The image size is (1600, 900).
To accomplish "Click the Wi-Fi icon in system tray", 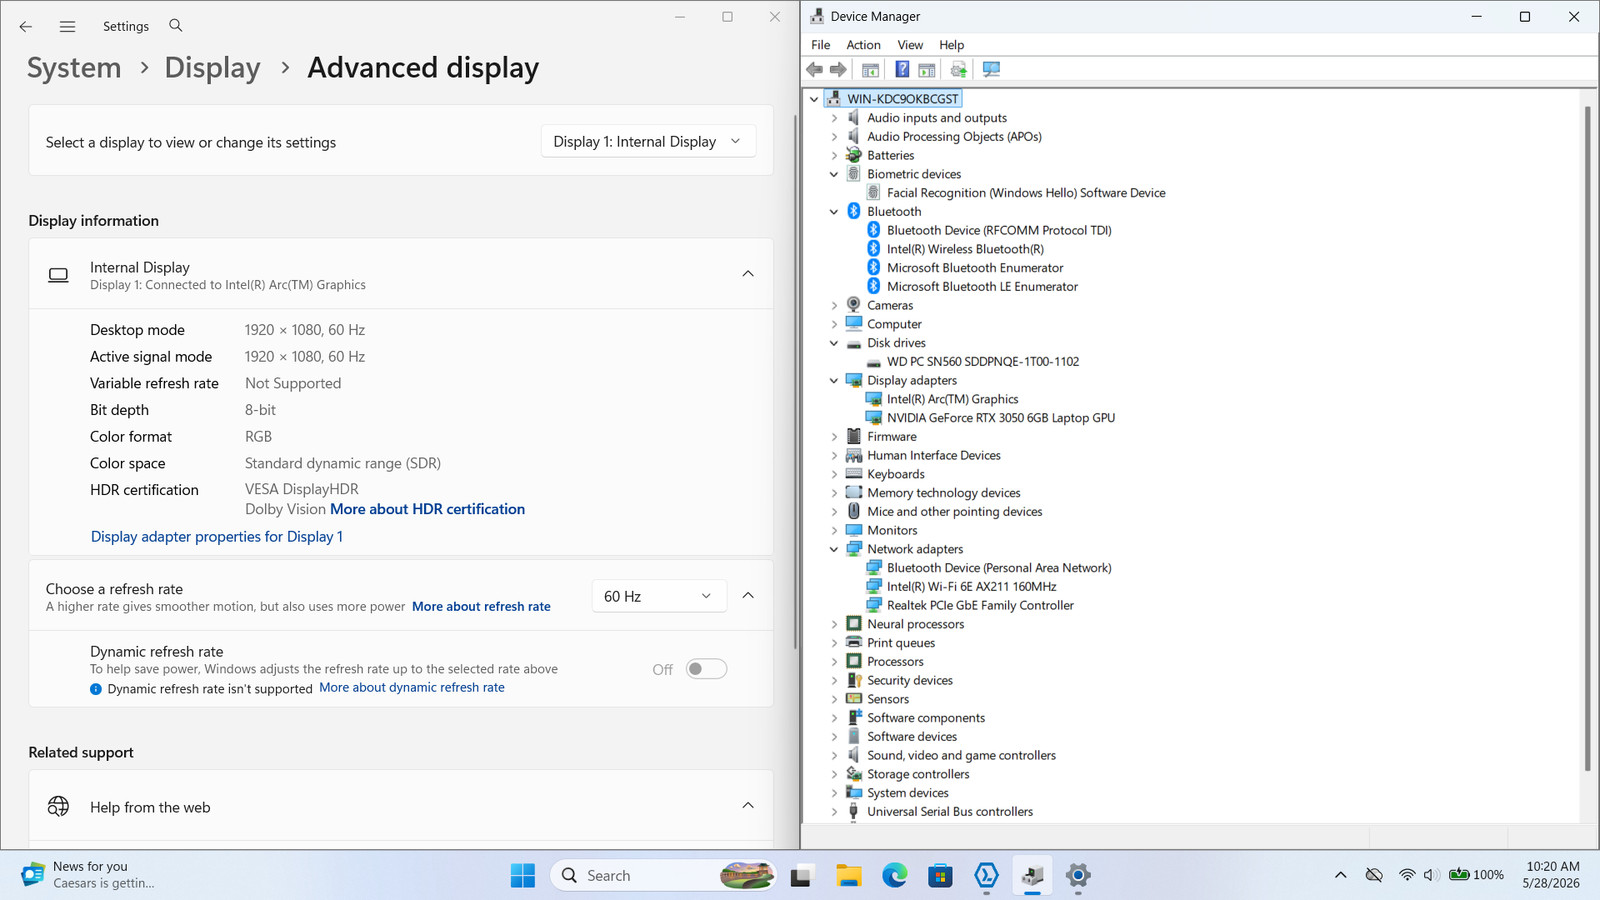I will click(x=1407, y=875).
